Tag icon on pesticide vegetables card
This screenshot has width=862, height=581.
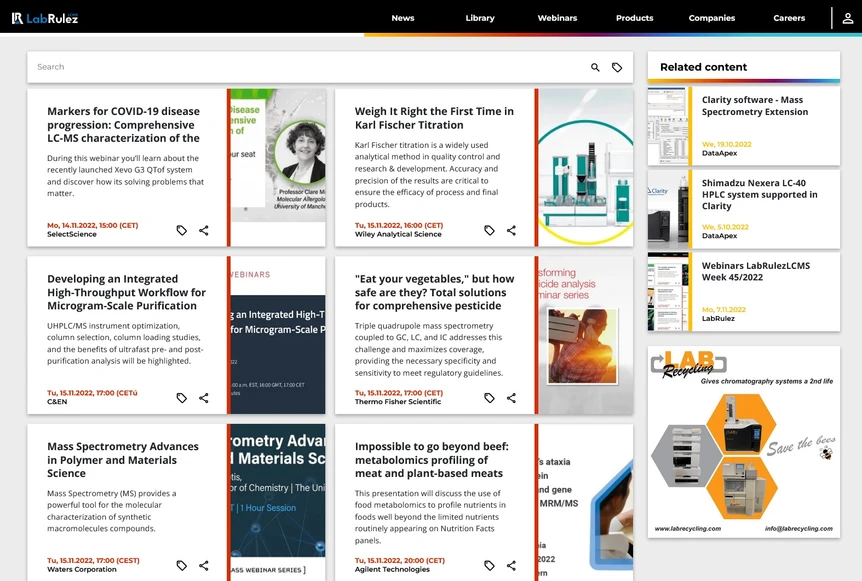(x=489, y=398)
